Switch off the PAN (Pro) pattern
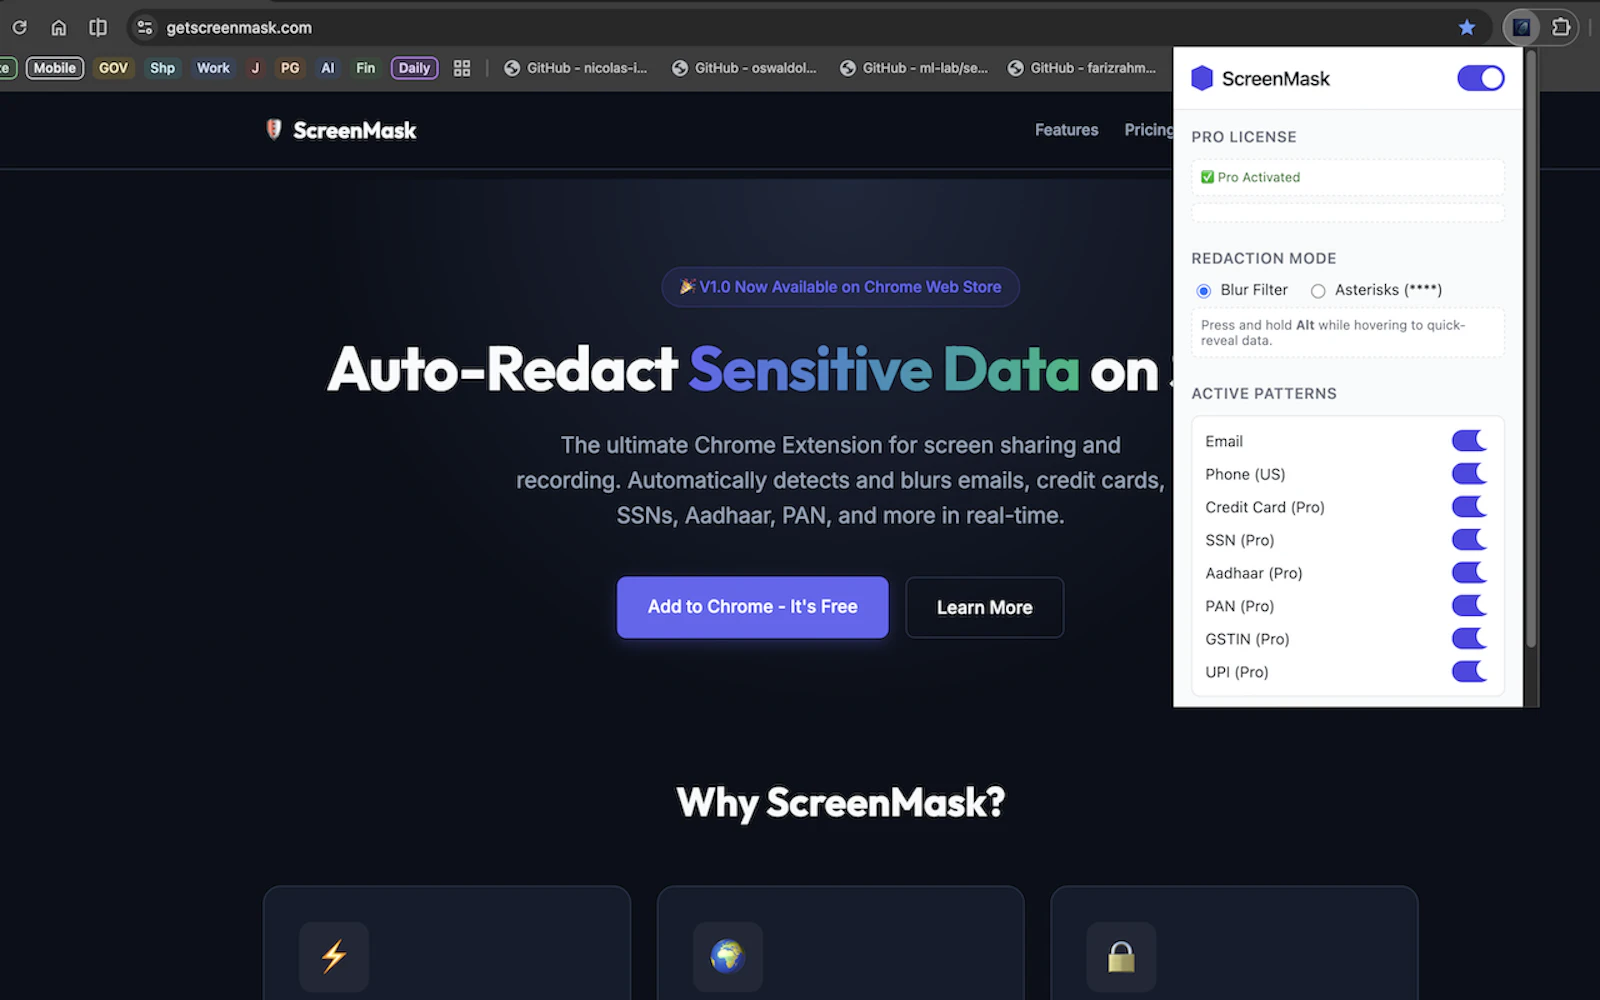This screenshot has height=1000, width=1600. 1469,606
